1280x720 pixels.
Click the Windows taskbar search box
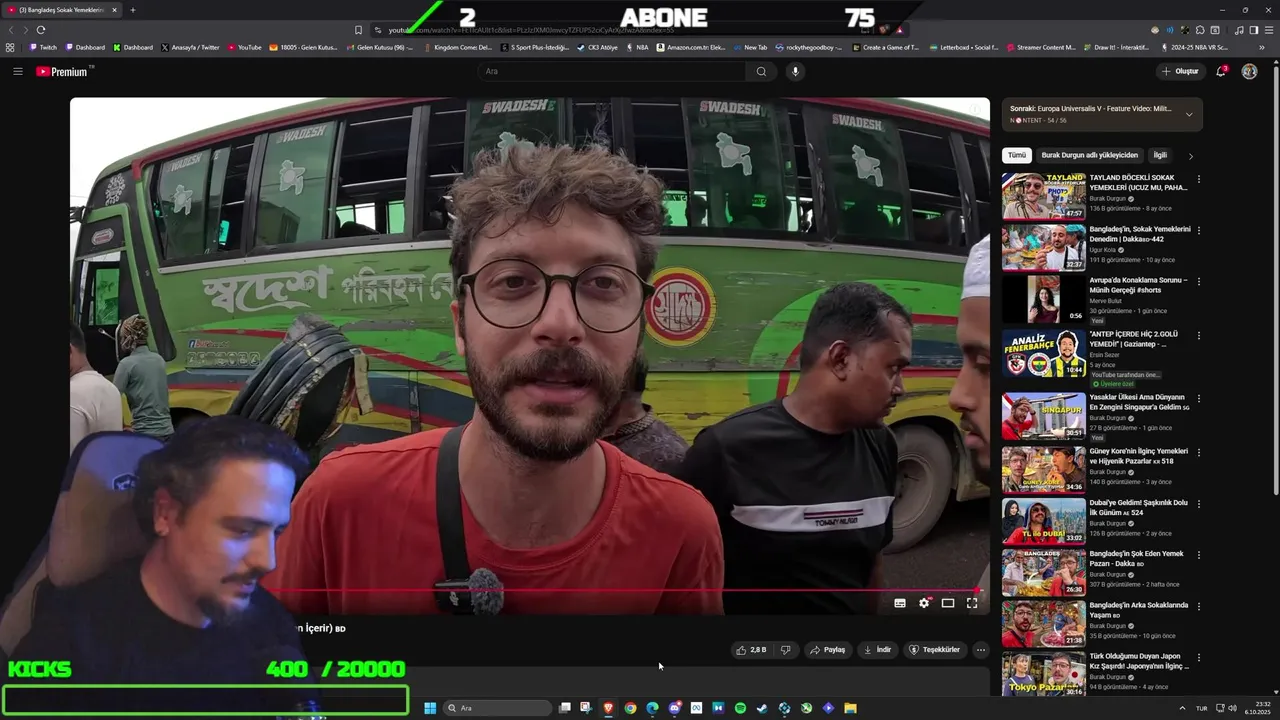point(497,708)
